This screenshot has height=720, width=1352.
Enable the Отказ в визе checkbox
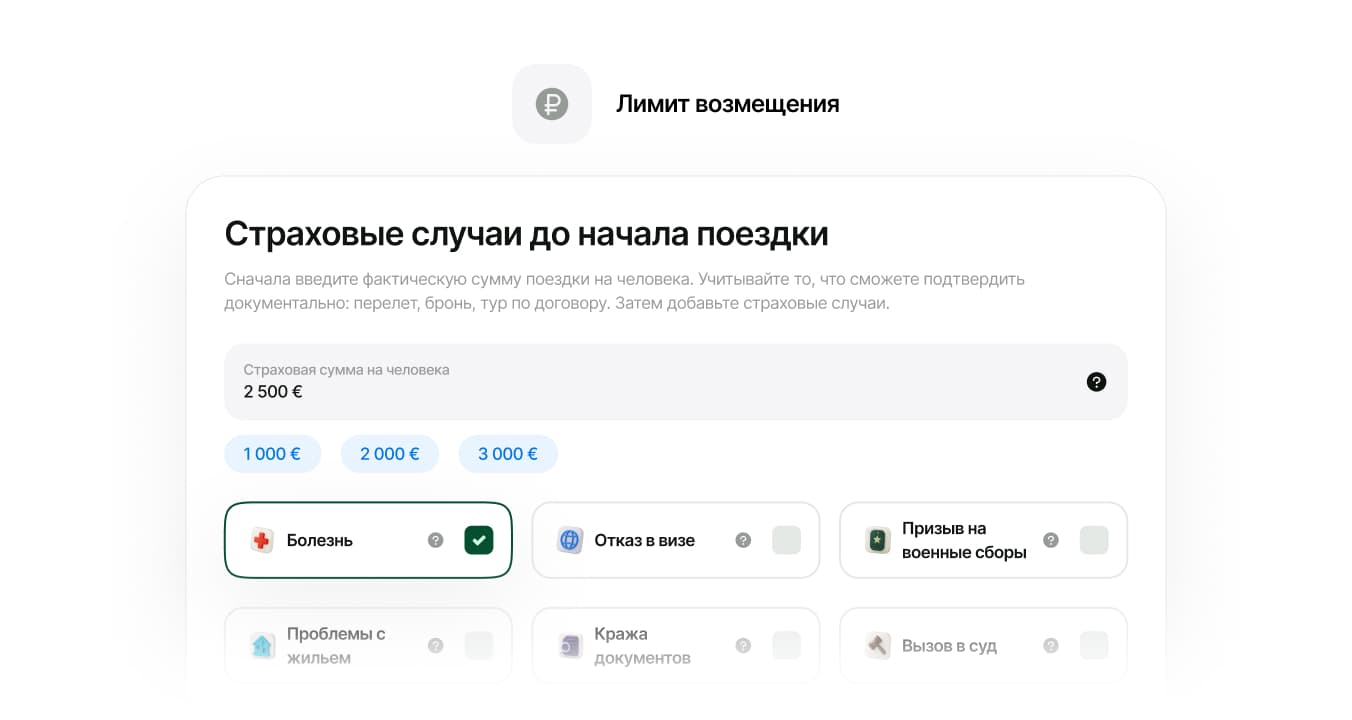point(786,540)
